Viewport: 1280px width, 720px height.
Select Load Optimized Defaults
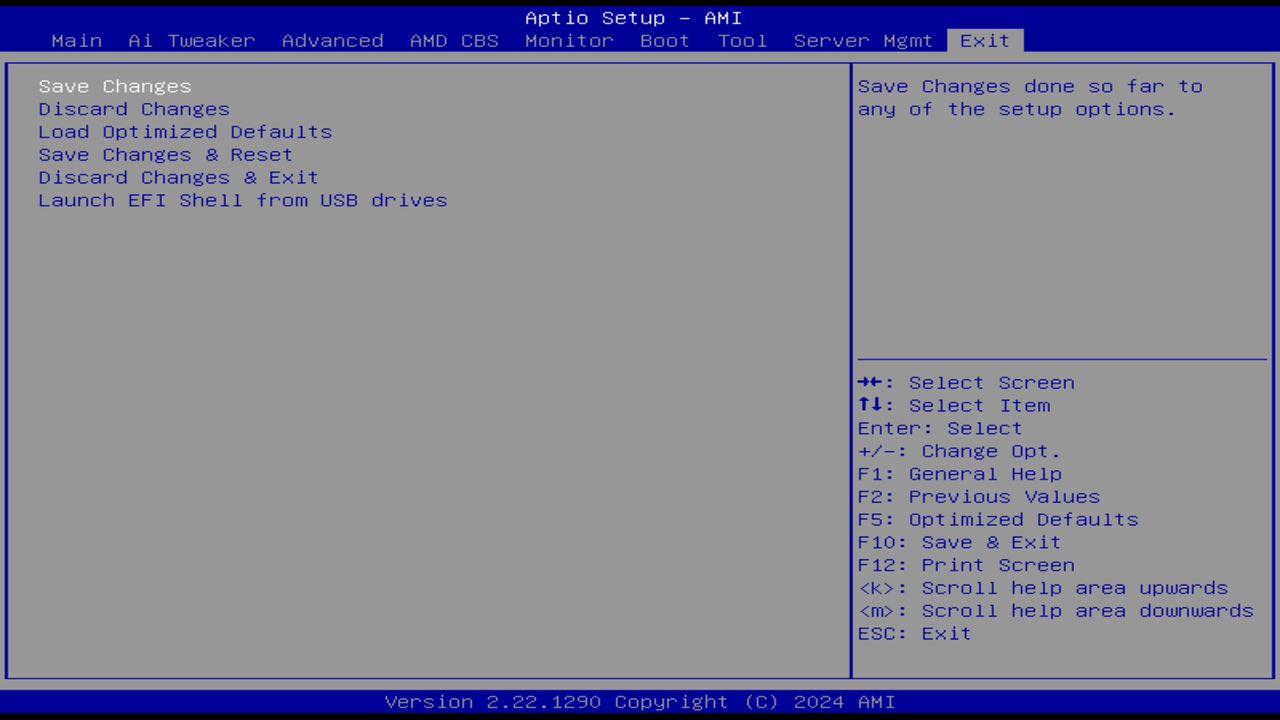(185, 132)
